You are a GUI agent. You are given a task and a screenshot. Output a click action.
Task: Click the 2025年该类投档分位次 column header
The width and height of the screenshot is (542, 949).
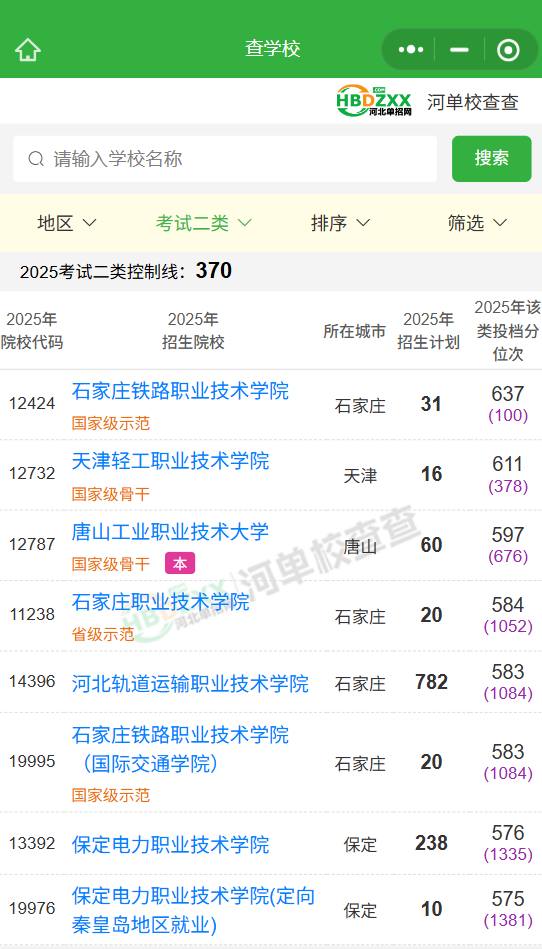point(508,331)
